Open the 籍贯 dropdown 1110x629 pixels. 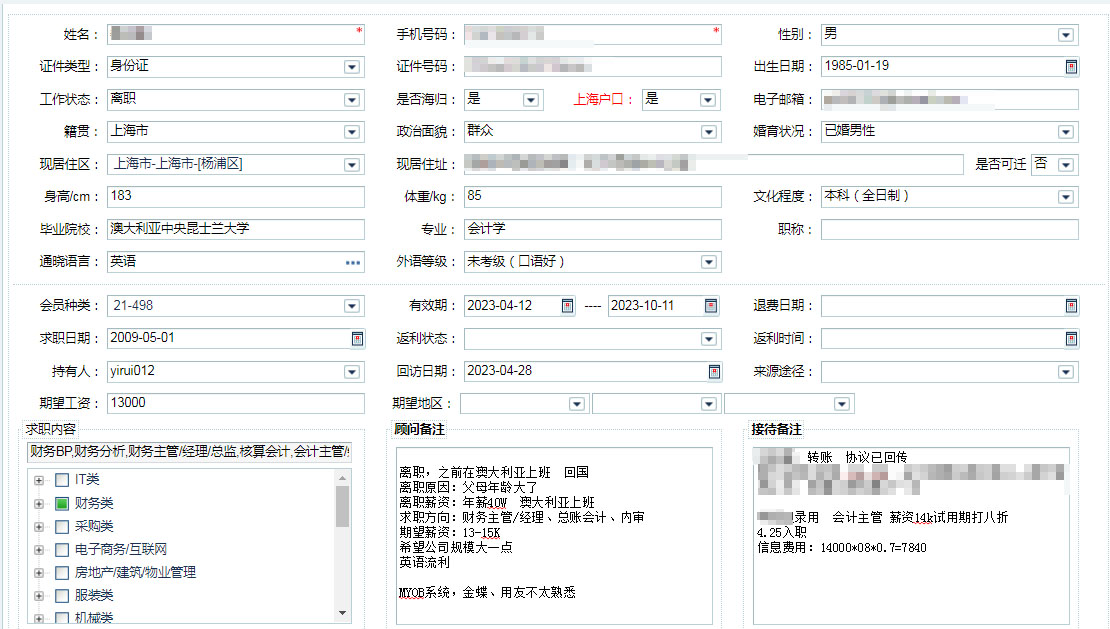click(352, 132)
